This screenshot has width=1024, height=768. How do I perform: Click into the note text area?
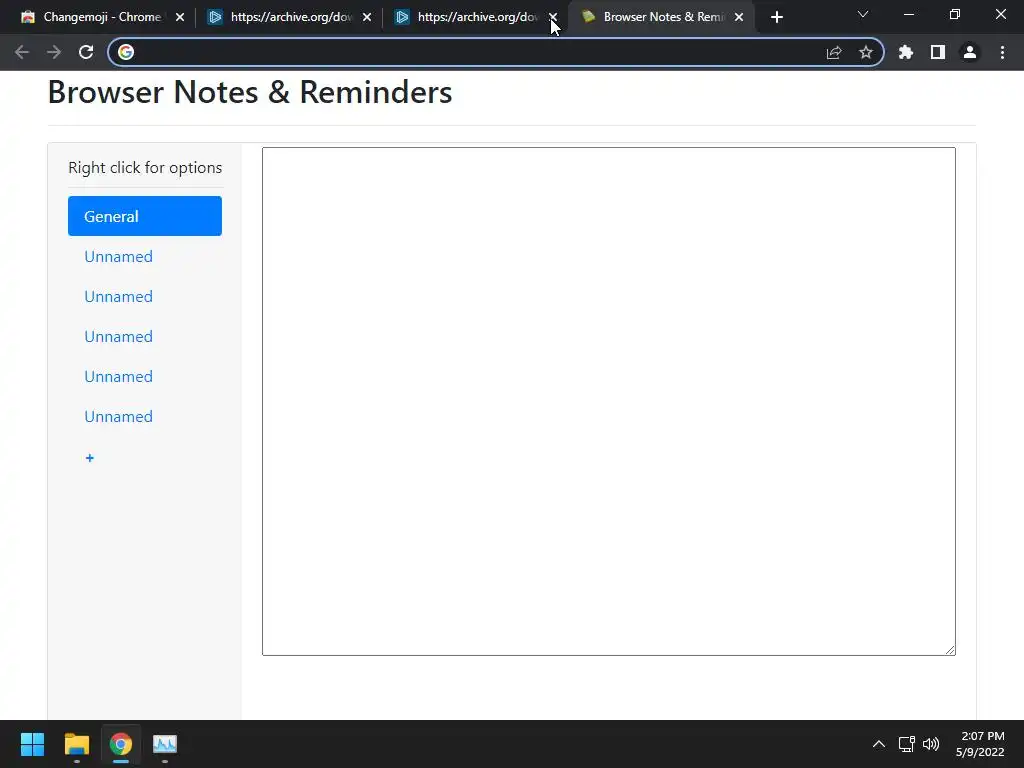[x=609, y=401]
